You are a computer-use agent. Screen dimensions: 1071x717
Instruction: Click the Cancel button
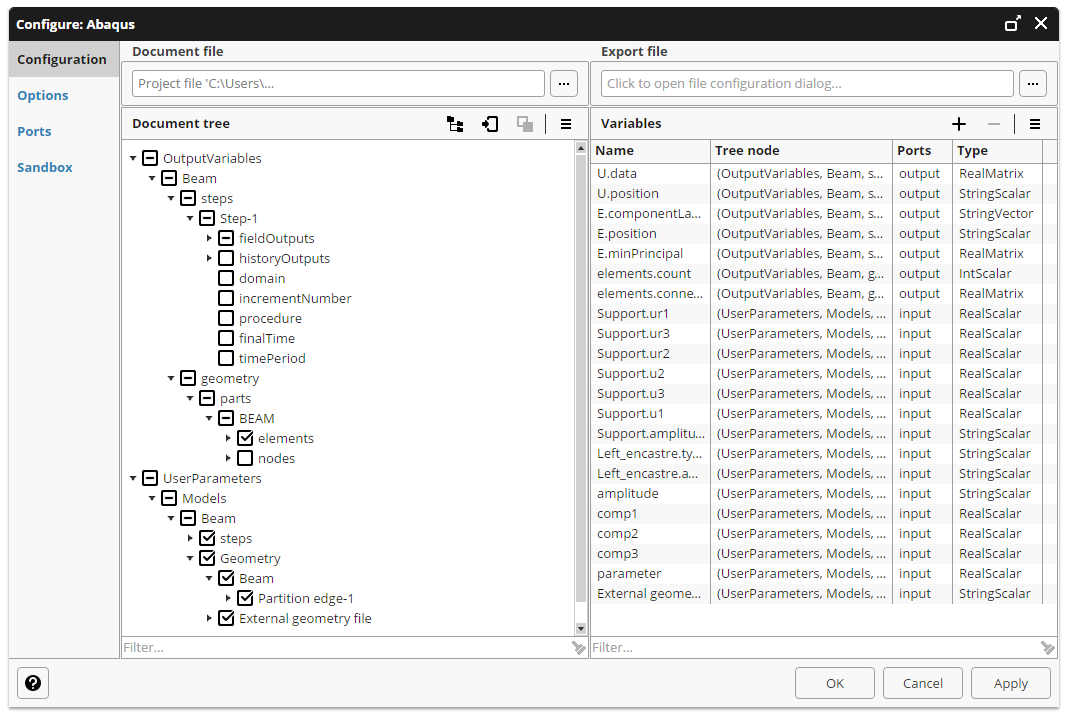pyautogui.click(x=923, y=684)
